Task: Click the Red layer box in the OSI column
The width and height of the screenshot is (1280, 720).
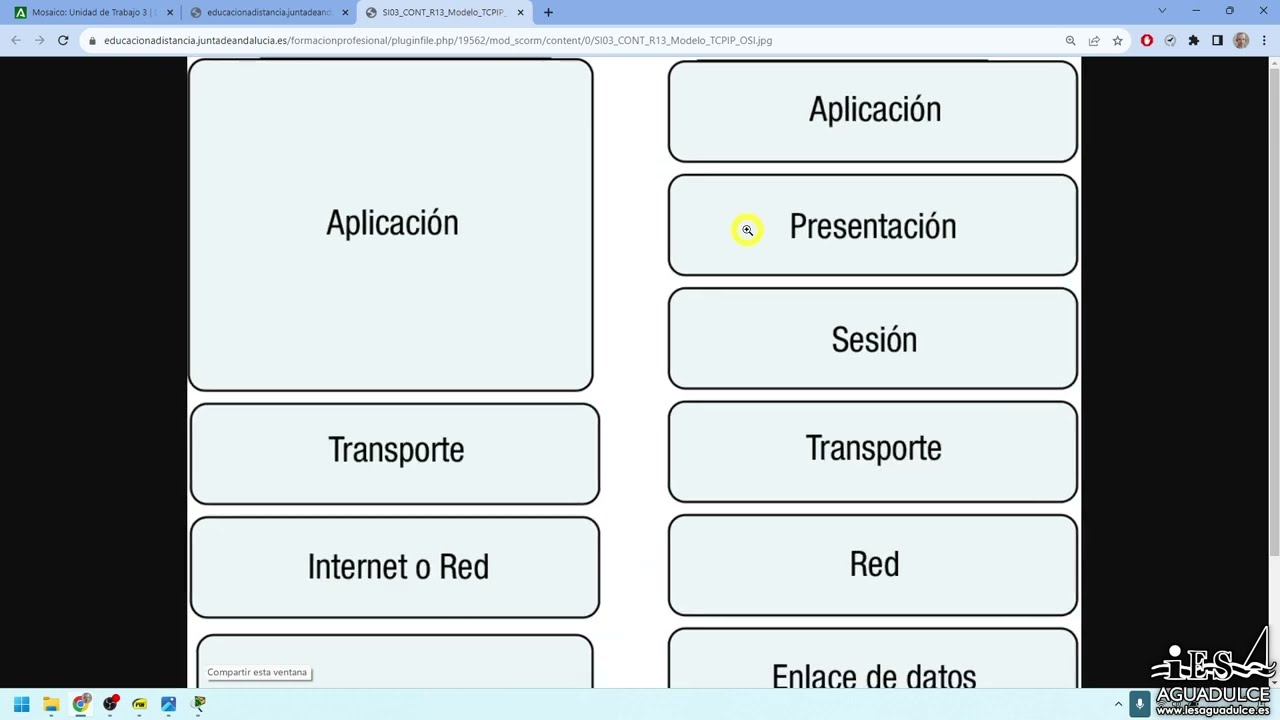Action: [873, 565]
